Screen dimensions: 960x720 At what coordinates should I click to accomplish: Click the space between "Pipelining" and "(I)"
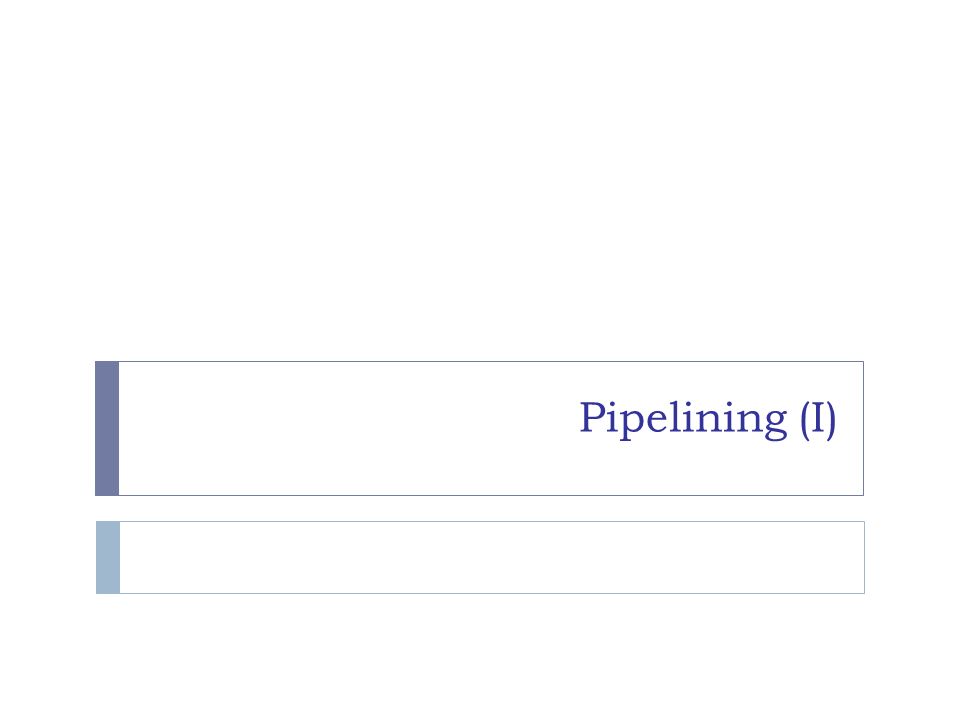(x=794, y=420)
